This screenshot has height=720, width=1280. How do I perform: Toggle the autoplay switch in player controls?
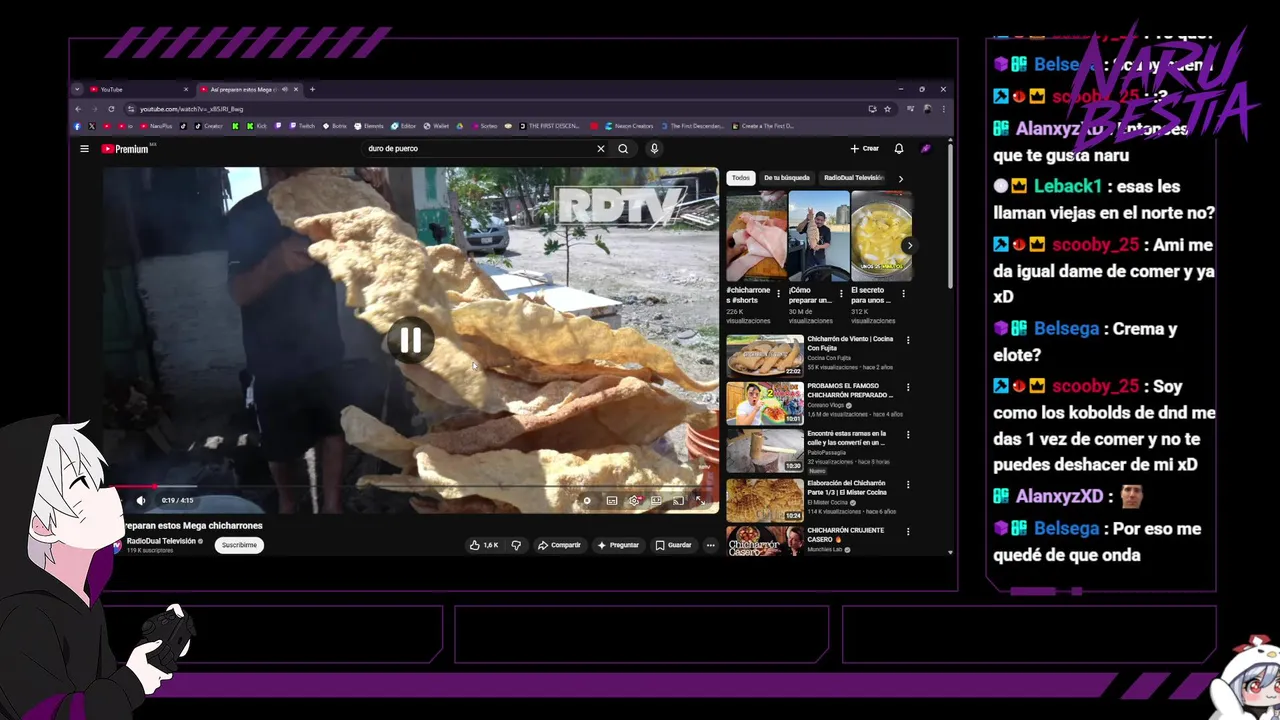[587, 501]
